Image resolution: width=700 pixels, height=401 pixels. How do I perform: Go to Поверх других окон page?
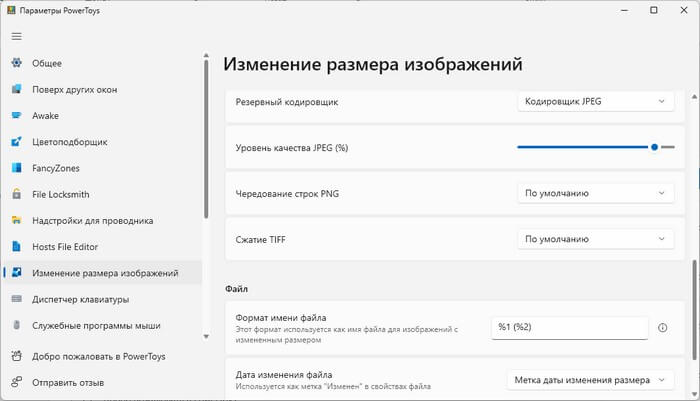[103, 89]
